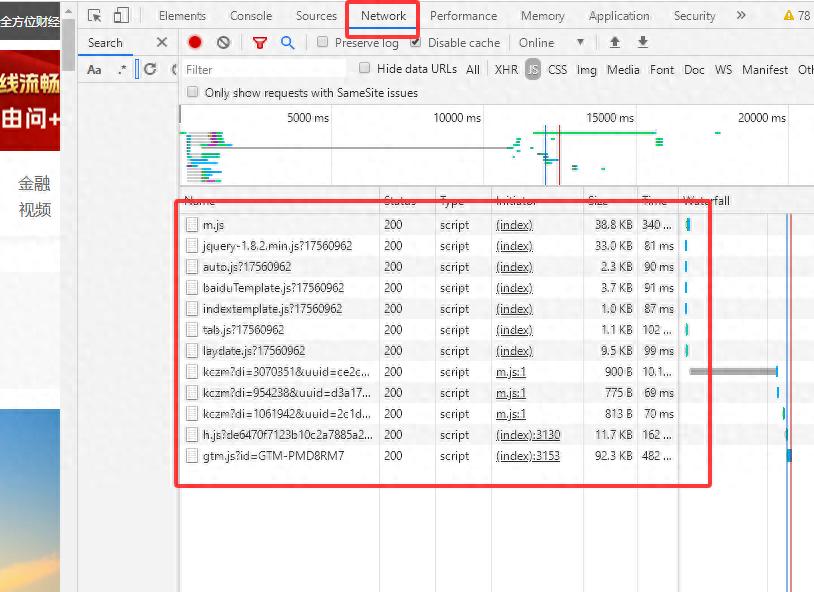Uncheck the Disable cache checkbox
The width and height of the screenshot is (814, 592).
coord(416,42)
